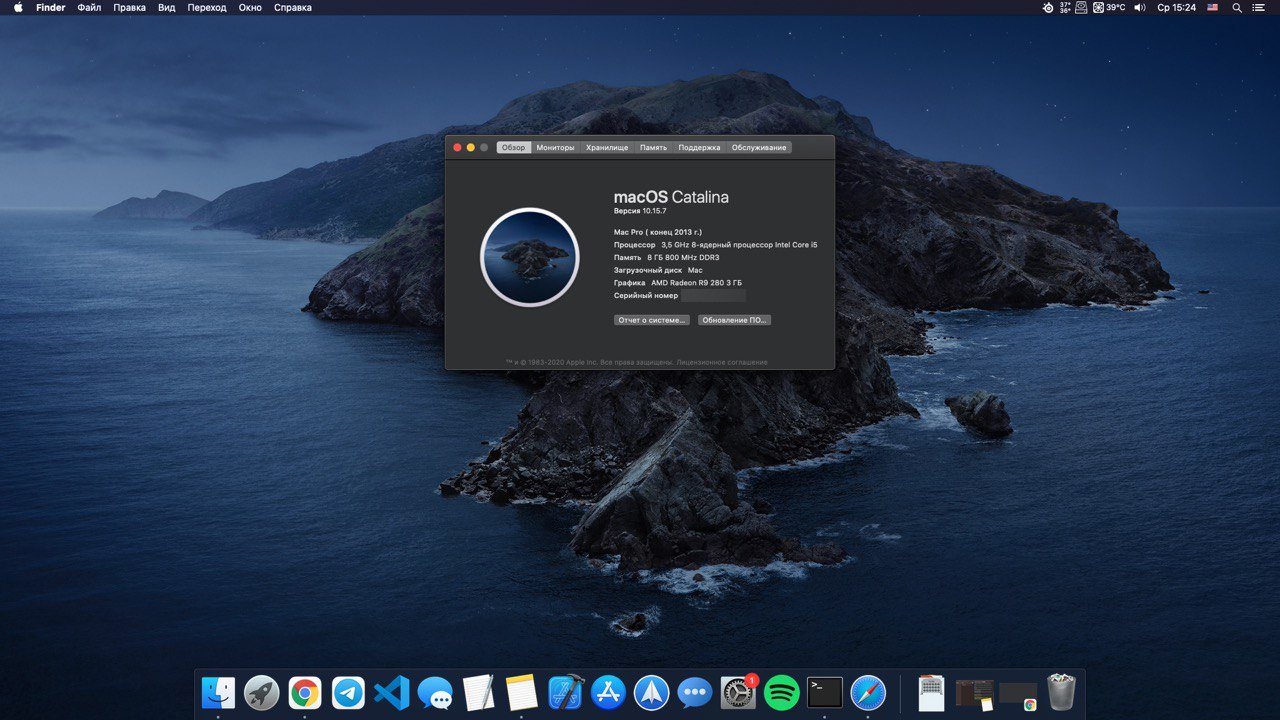
Task: Open System Preferences with update badge
Action: click(738, 692)
